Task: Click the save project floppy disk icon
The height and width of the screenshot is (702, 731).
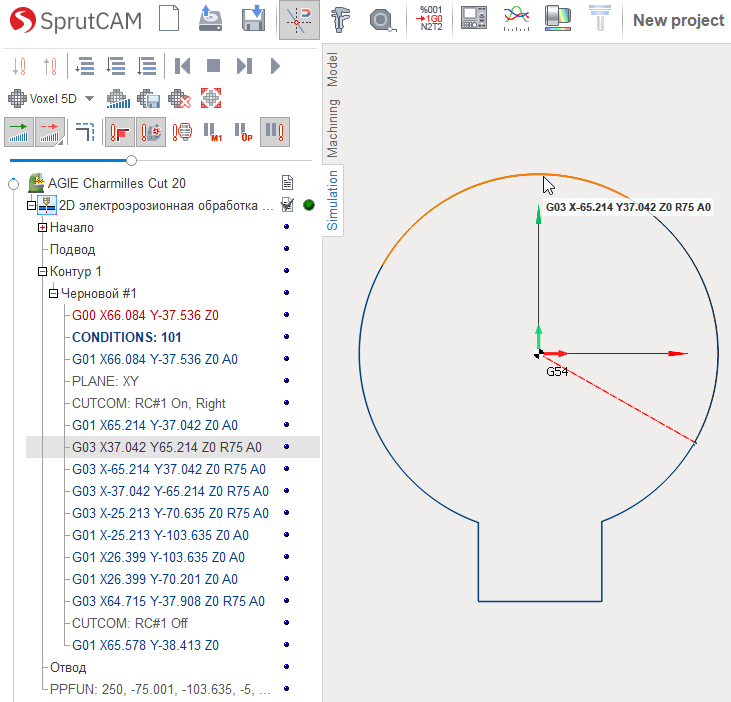Action: [x=253, y=19]
